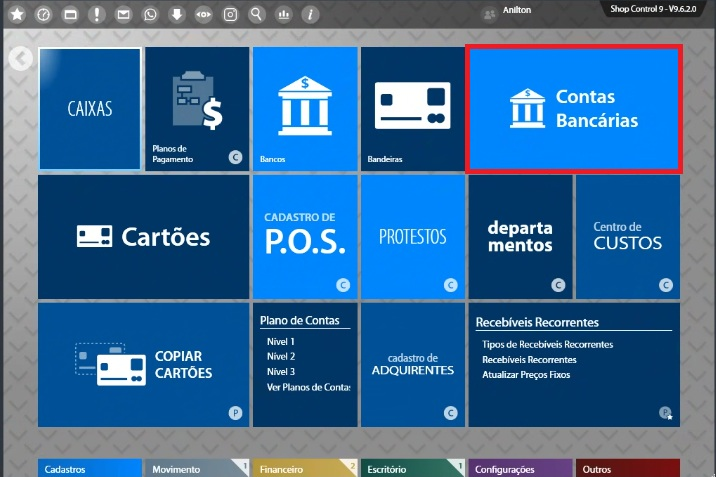Open COPIAR CARTÕES tile

click(143, 365)
